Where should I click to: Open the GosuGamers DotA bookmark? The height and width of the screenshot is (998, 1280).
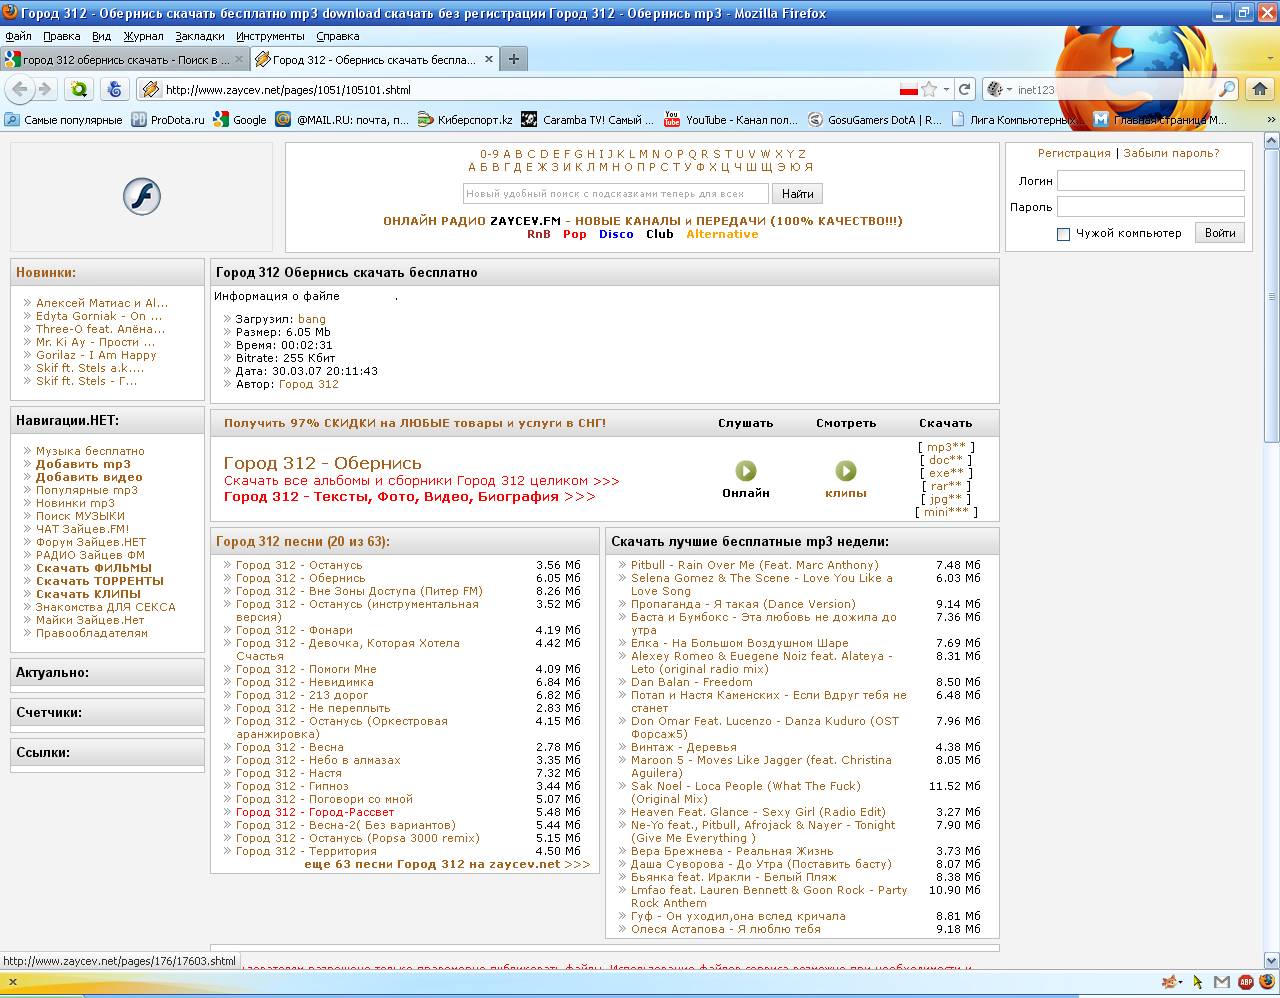pyautogui.click(x=875, y=119)
